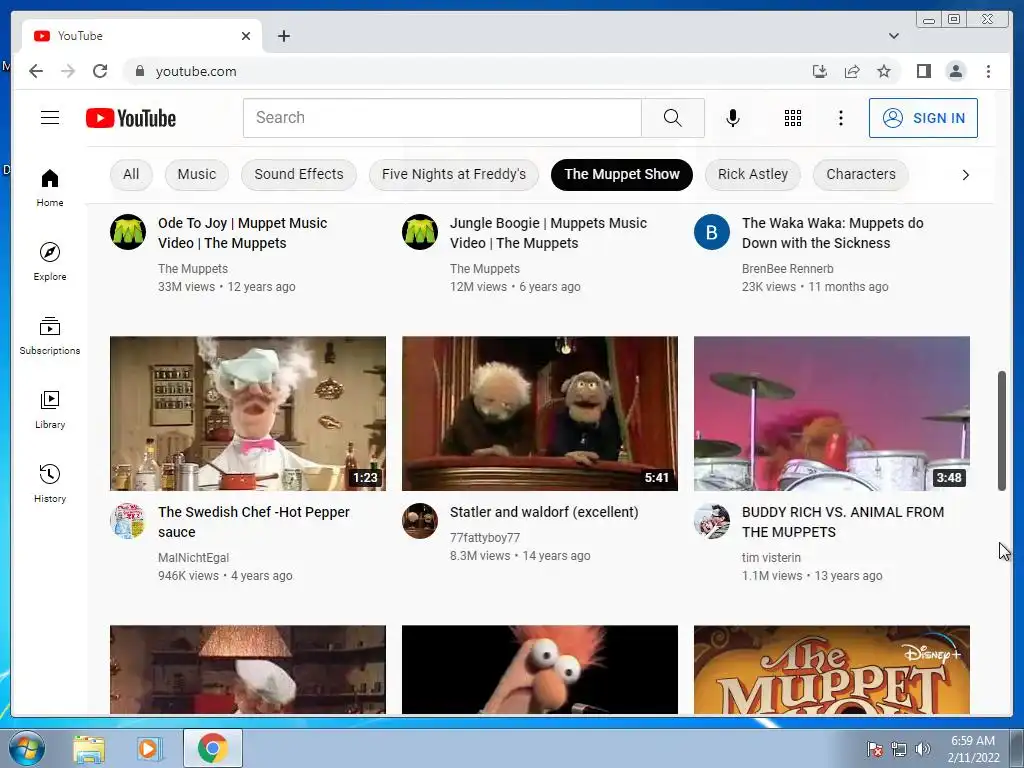The height and width of the screenshot is (768, 1024).
Task: Select the Characters chip
Action: 861,174
